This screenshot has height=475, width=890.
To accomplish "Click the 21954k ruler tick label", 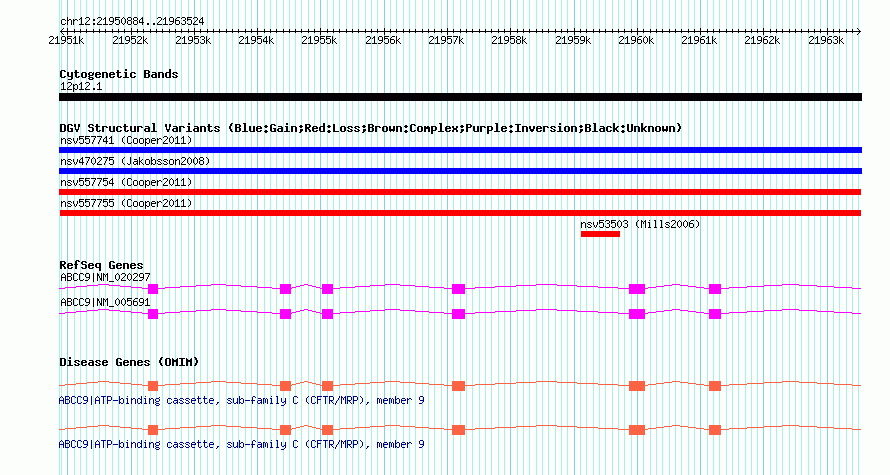I will click(x=256, y=40).
